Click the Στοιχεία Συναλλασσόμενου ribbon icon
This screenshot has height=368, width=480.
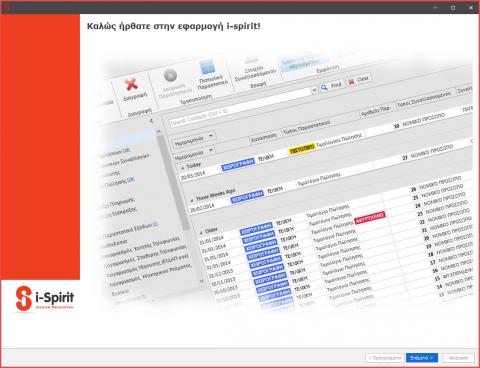click(251, 60)
